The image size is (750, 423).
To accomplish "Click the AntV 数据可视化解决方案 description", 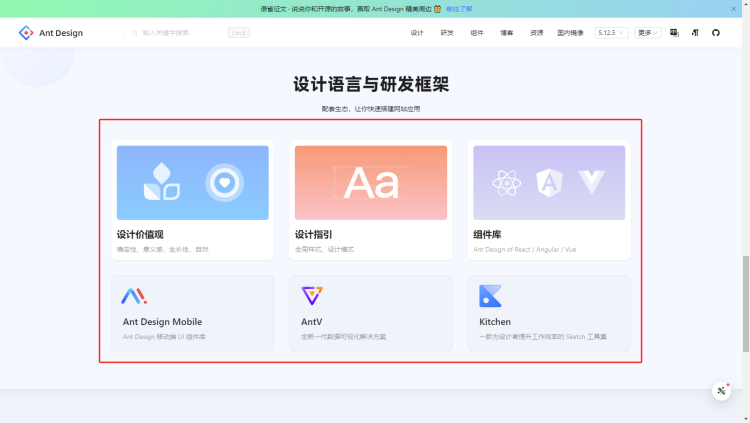I will 343,337.
